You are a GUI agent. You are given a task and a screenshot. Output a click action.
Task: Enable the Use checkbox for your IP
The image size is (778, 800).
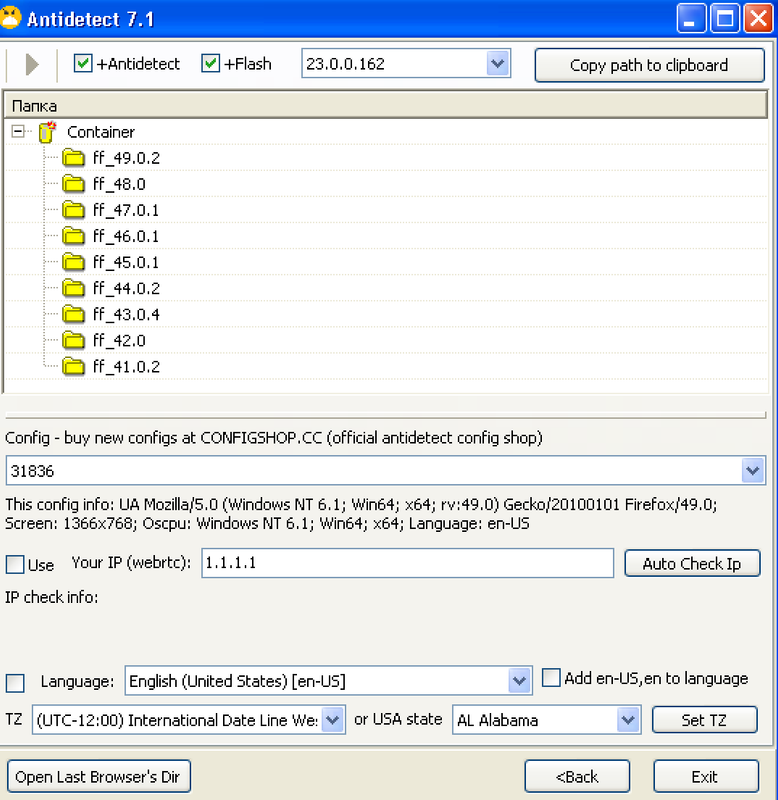(15, 565)
